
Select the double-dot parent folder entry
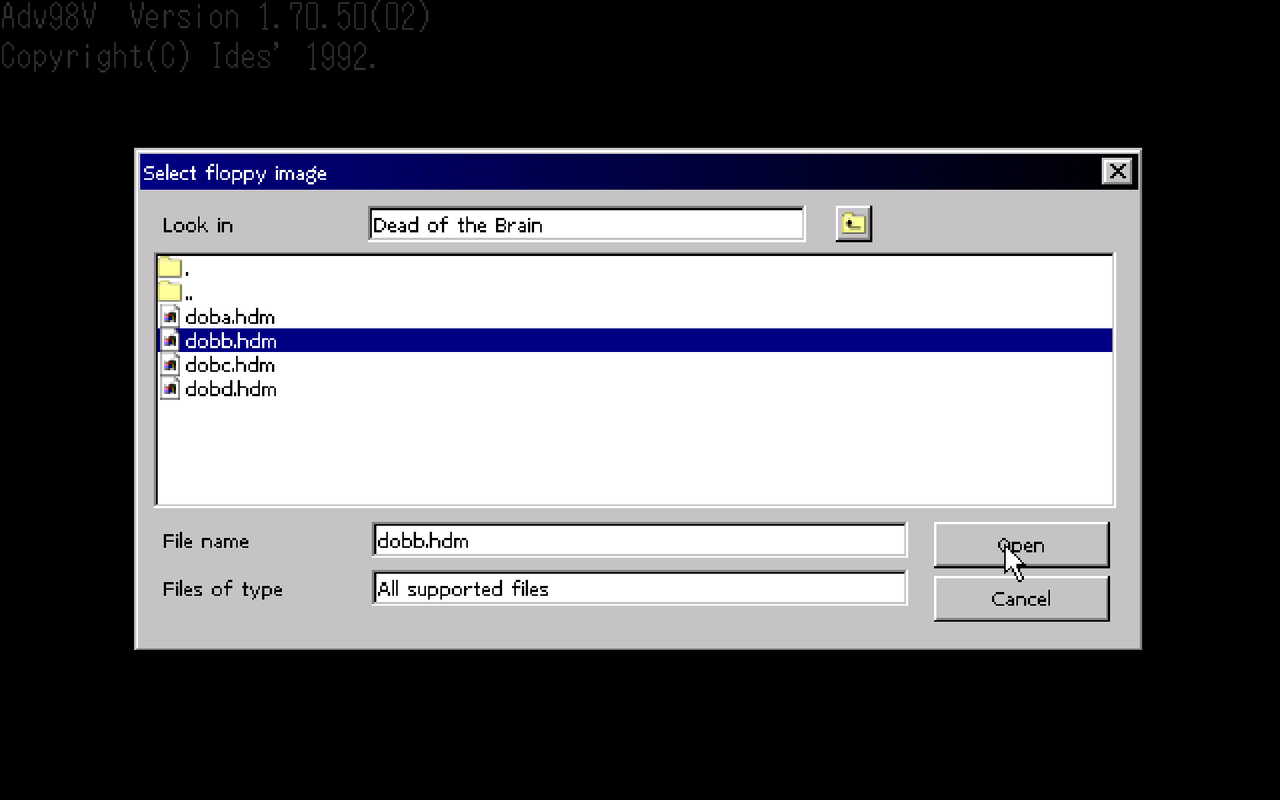pos(635,292)
